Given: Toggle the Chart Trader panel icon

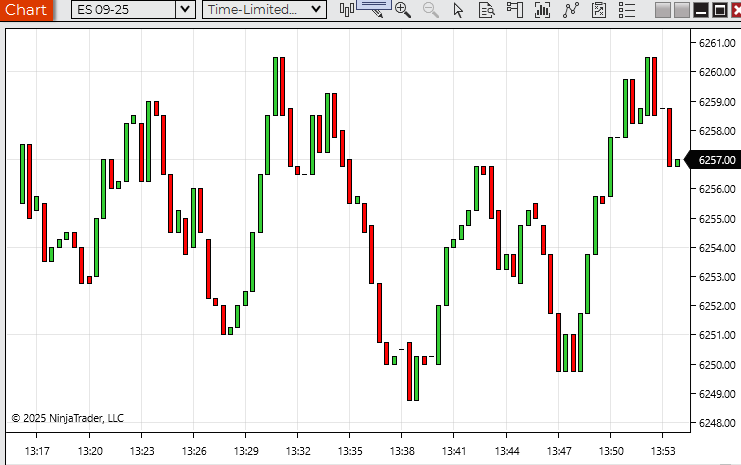Looking at the screenshot, I should 514,10.
